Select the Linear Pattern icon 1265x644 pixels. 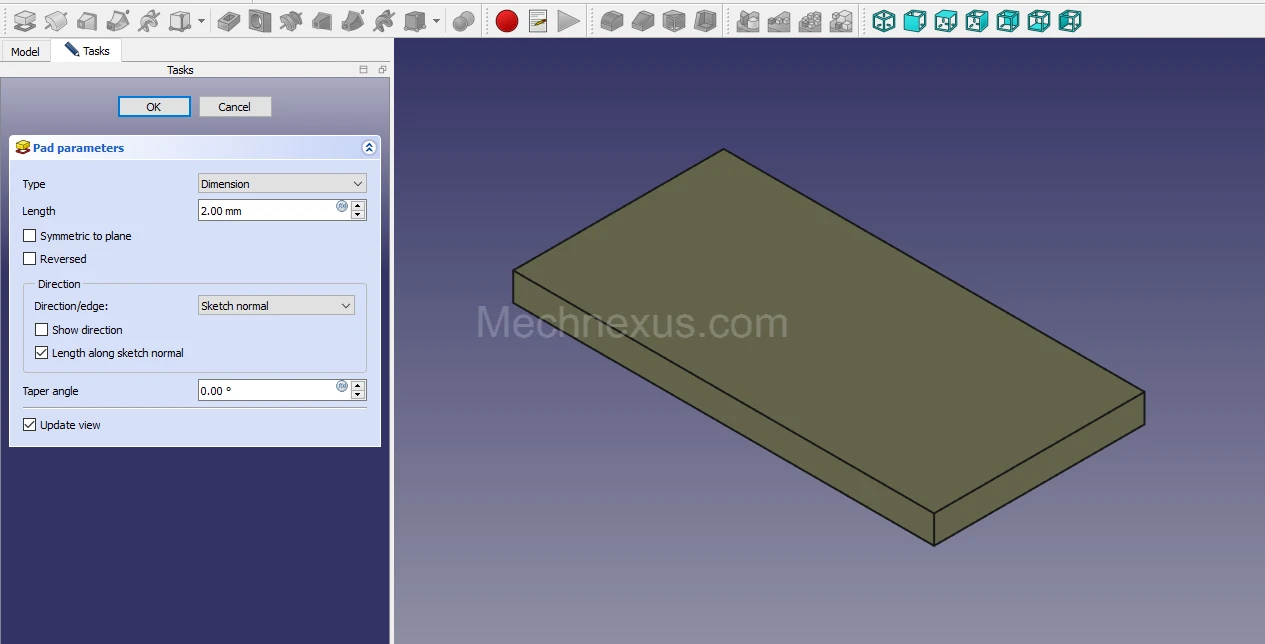point(779,20)
